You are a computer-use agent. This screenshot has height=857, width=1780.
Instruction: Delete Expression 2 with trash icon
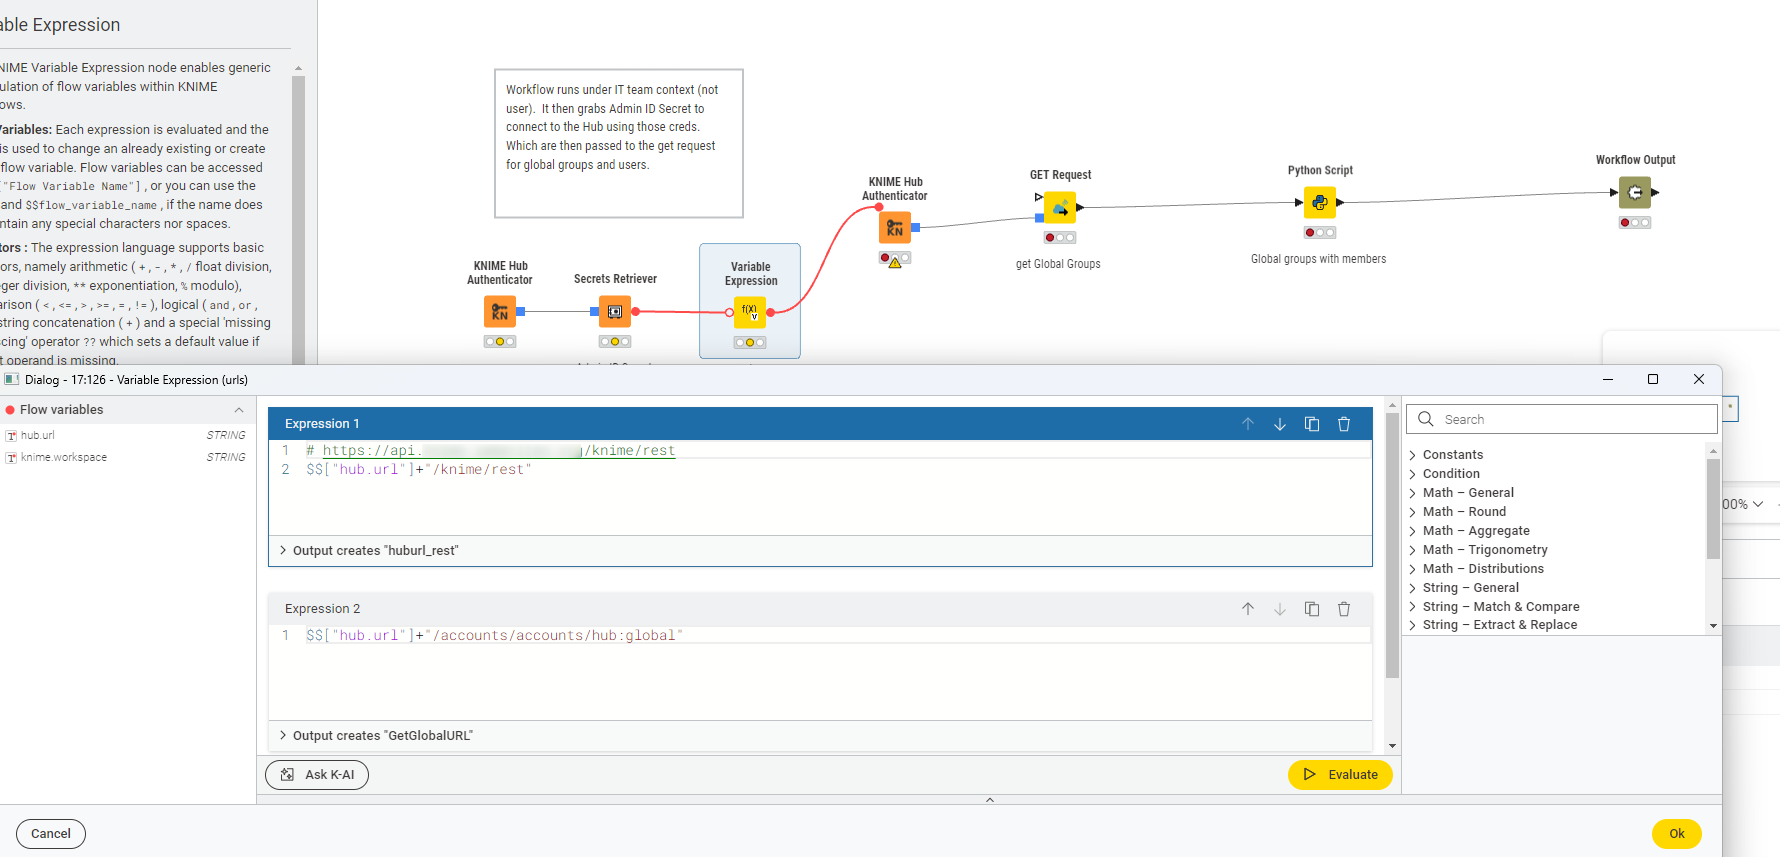click(1344, 609)
